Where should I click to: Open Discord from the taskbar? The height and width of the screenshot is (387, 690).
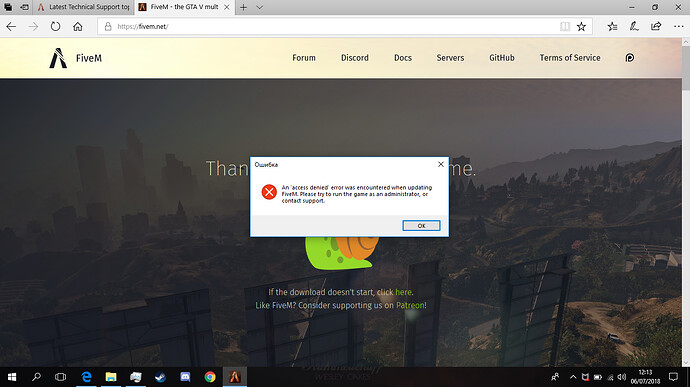point(185,377)
